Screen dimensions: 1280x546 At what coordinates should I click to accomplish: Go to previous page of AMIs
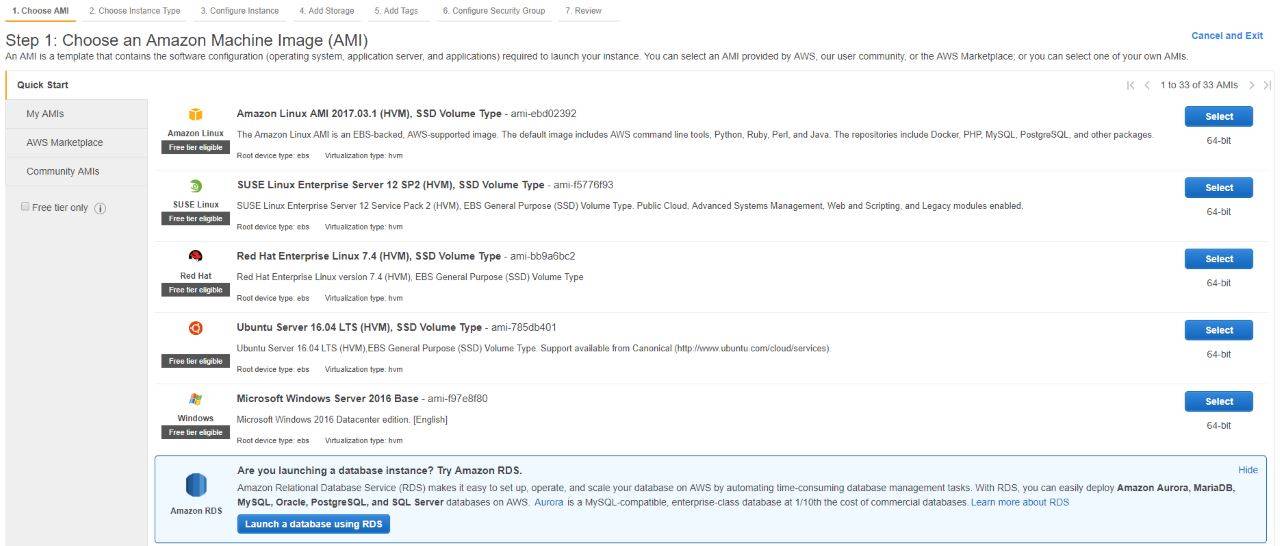click(1147, 85)
